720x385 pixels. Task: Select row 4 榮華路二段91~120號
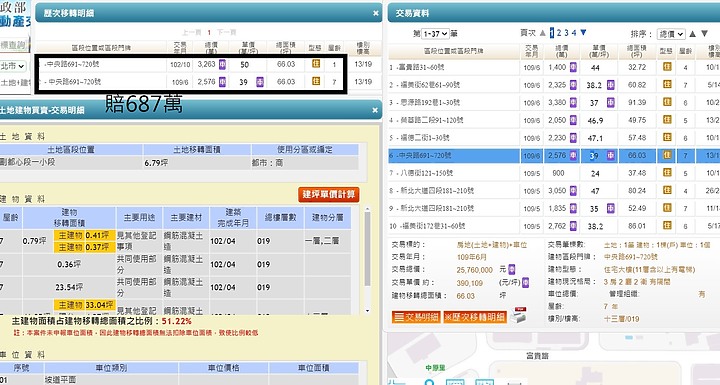(x=554, y=120)
